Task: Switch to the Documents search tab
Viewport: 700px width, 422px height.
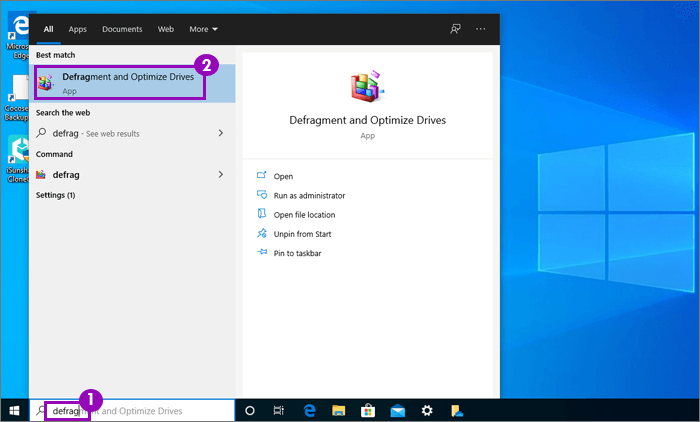Action: [x=122, y=29]
